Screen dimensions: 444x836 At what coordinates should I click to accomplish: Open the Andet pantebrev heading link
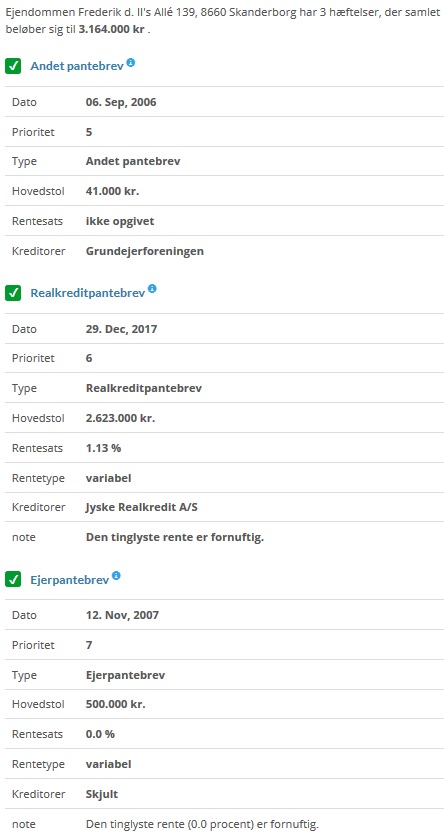[77, 66]
